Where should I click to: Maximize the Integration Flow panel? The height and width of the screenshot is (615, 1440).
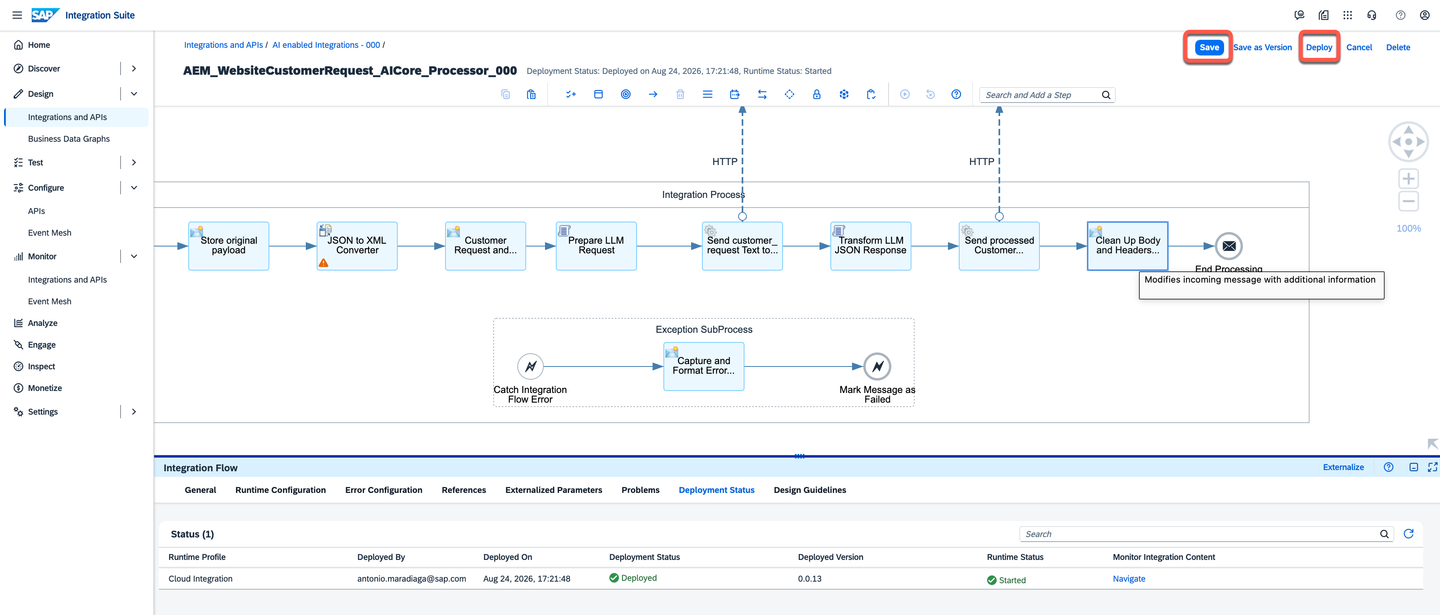coord(1433,467)
